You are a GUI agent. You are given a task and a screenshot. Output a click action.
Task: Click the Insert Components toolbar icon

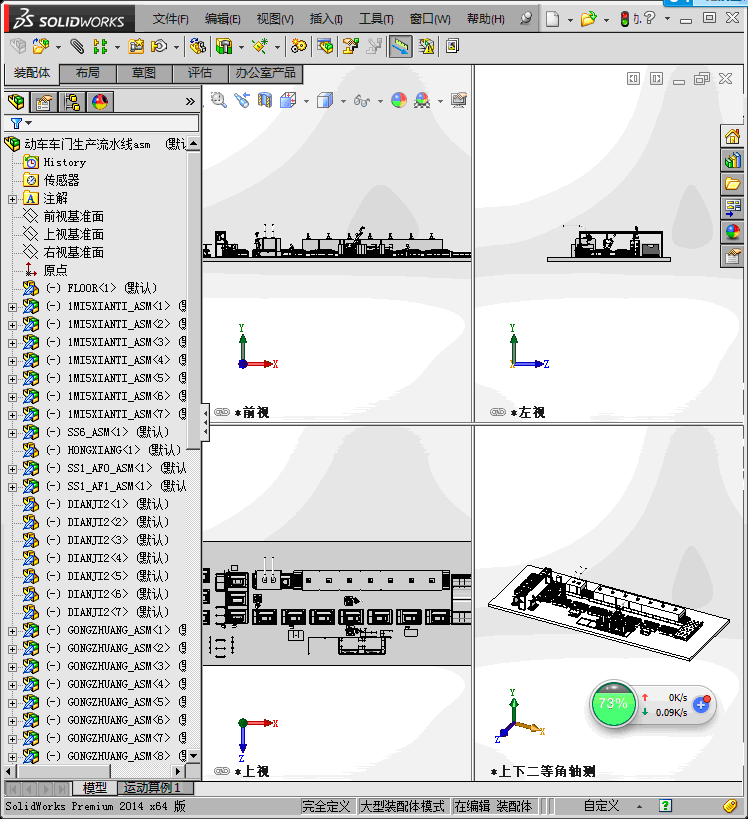tap(40, 46)
